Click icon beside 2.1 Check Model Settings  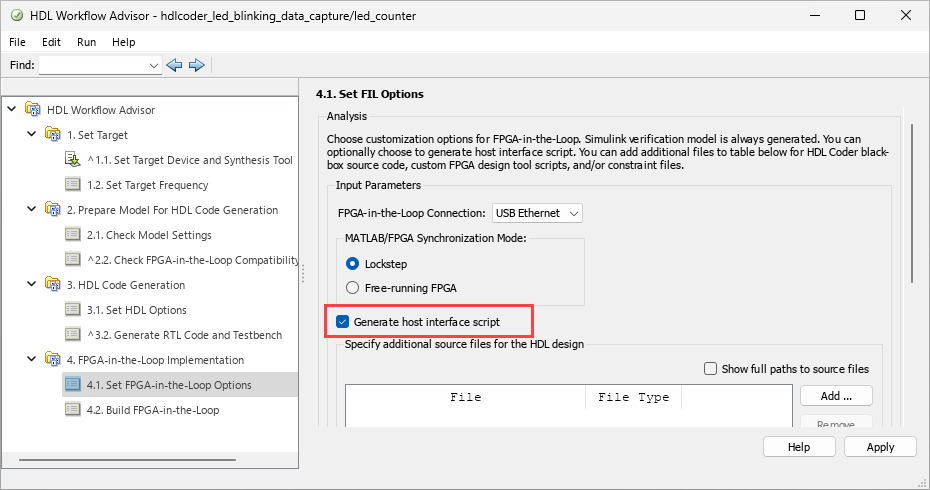(72, 234)
